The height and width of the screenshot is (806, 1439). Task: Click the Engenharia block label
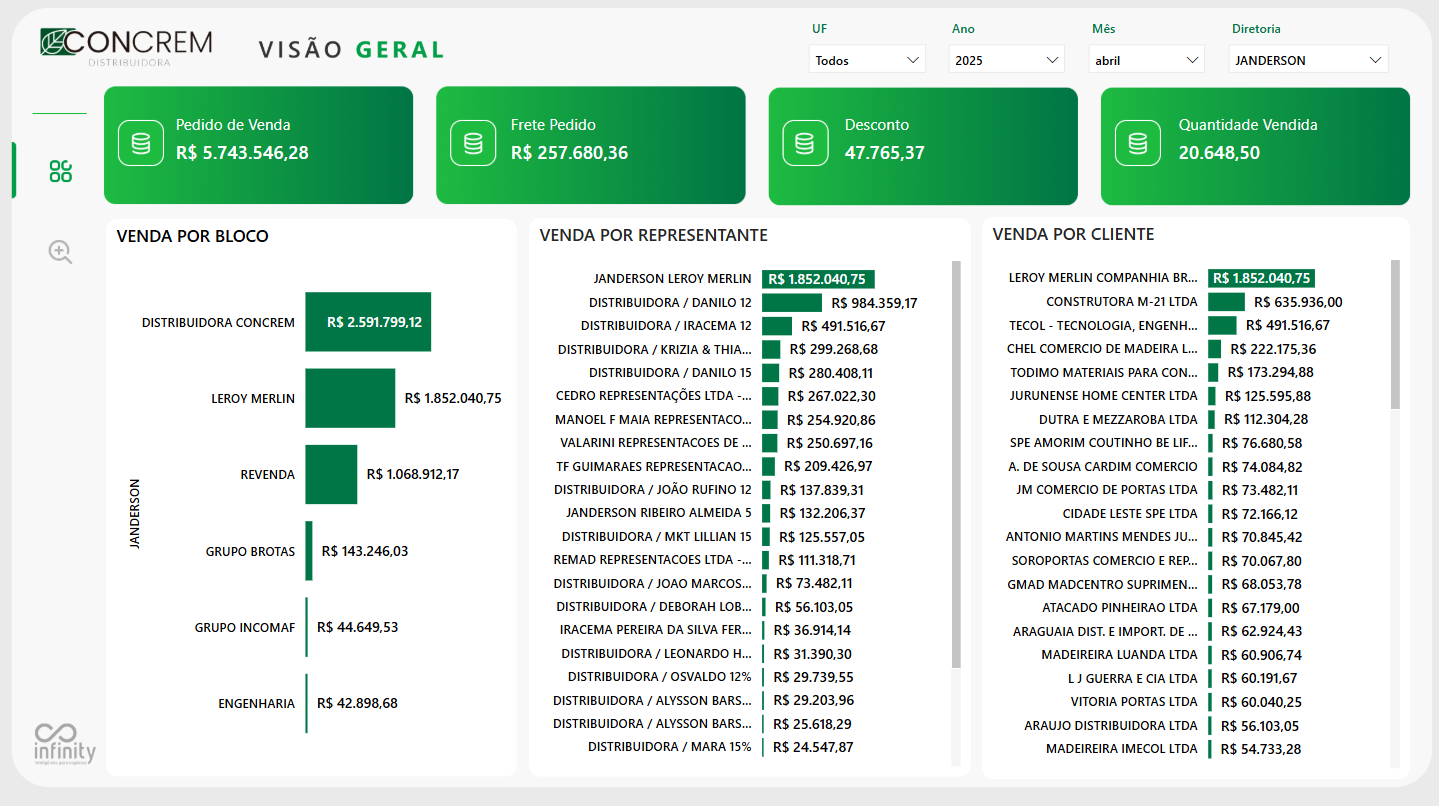257,703
